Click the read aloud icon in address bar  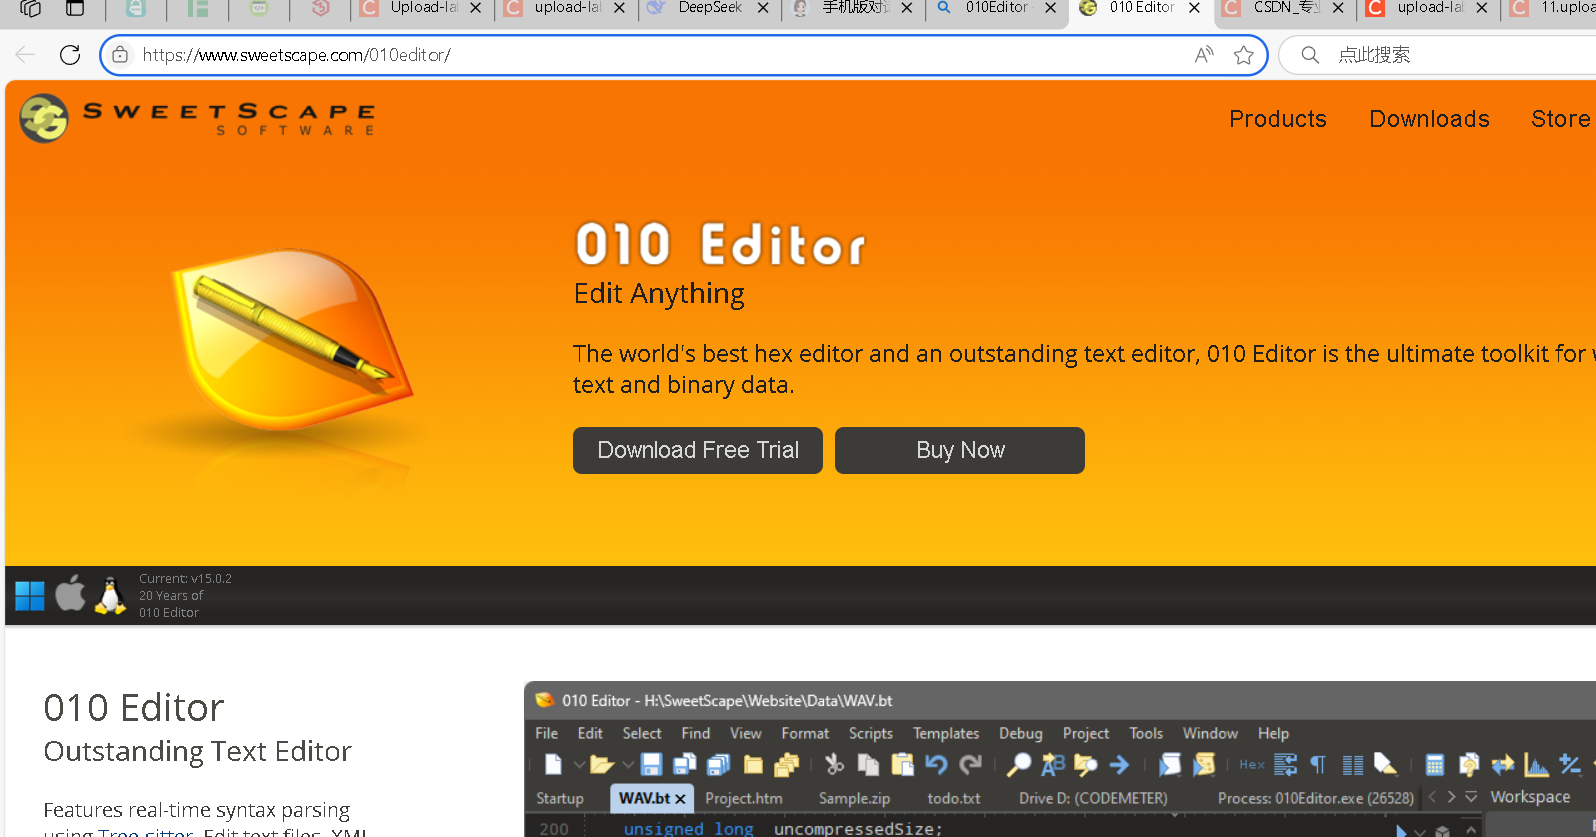pyautogui.click(x=1204, y=55)
